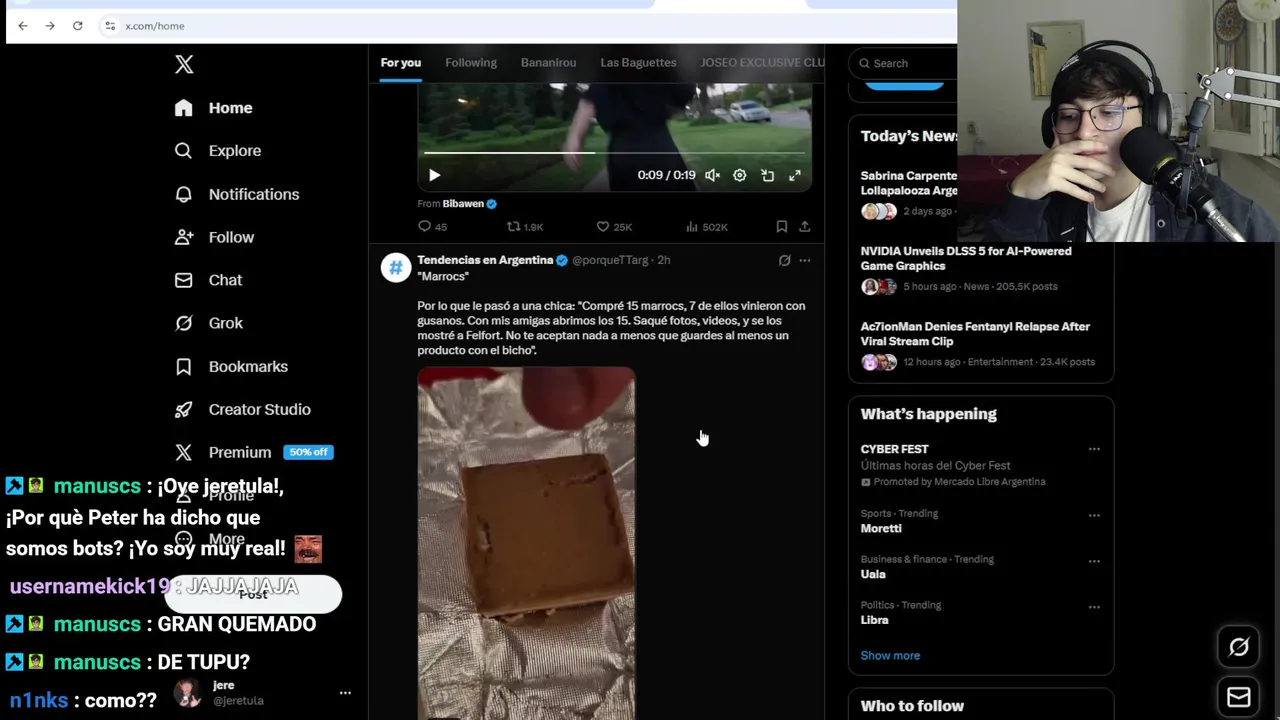1280x720 pixels.
Task: Click Grok explain icon on Marrocs post
Action: (x=784, y=261)
